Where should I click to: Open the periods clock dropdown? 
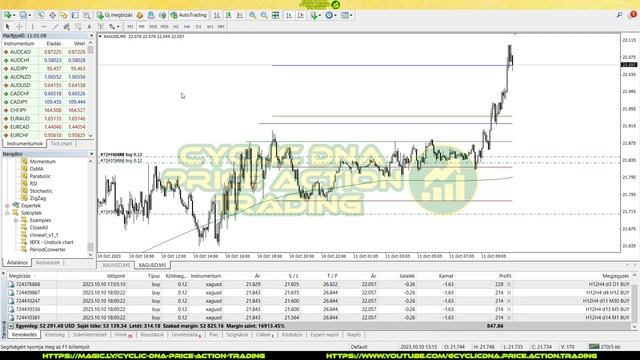tap(331, 15)
